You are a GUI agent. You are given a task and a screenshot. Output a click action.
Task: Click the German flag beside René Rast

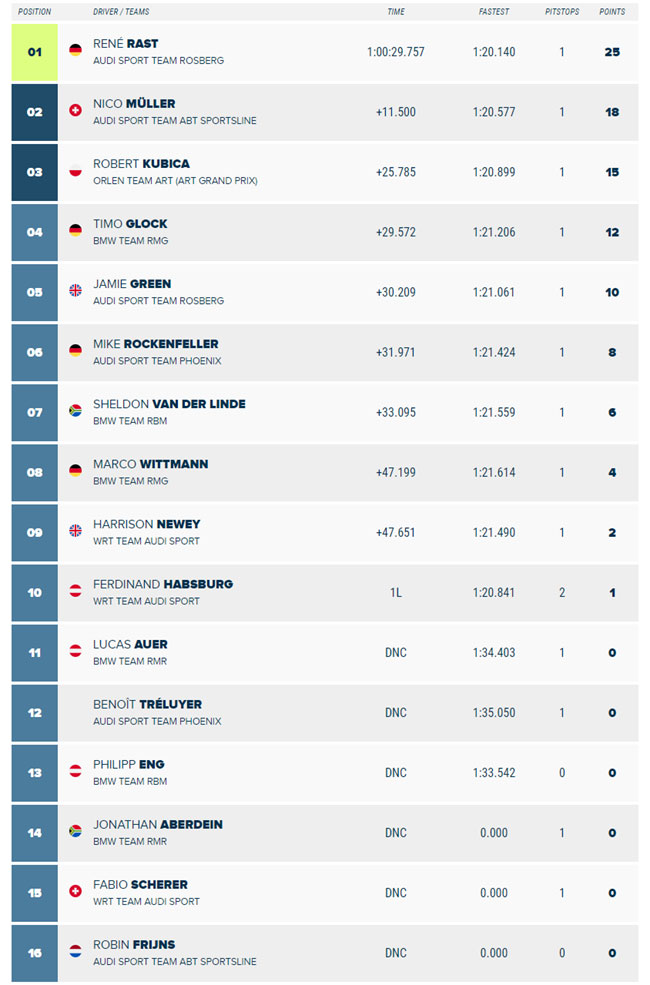(75, 50)
